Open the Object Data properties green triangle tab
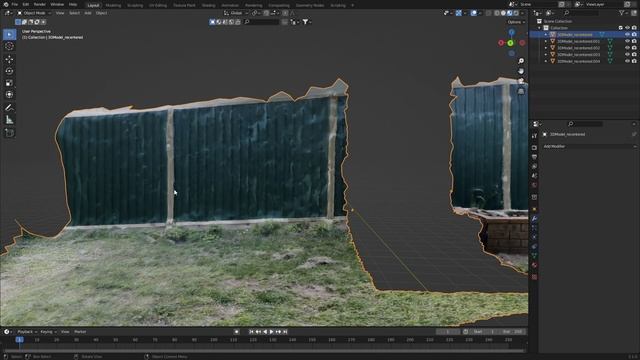640x360 pixels. coord(534,256)
